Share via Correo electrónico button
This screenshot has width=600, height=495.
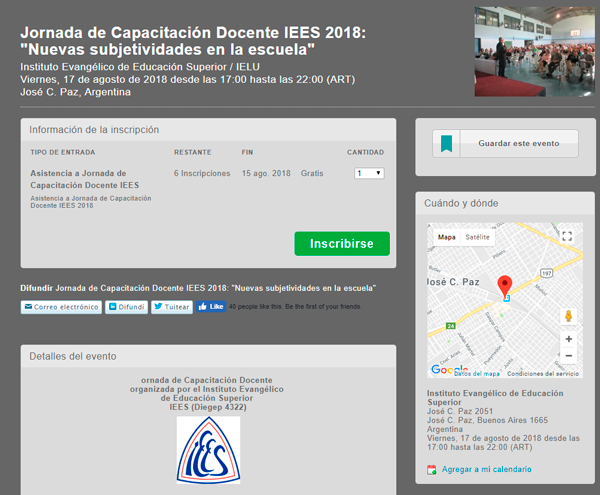(61, 307)
